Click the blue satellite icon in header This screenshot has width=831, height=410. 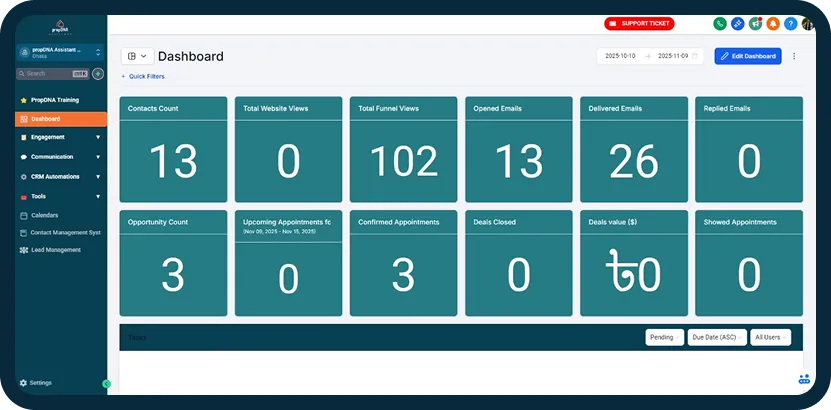[x=737, y=23]
